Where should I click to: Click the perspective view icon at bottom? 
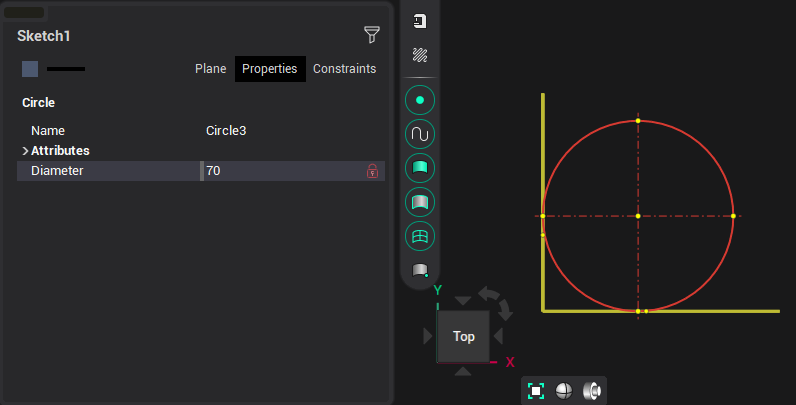point(591,391)
